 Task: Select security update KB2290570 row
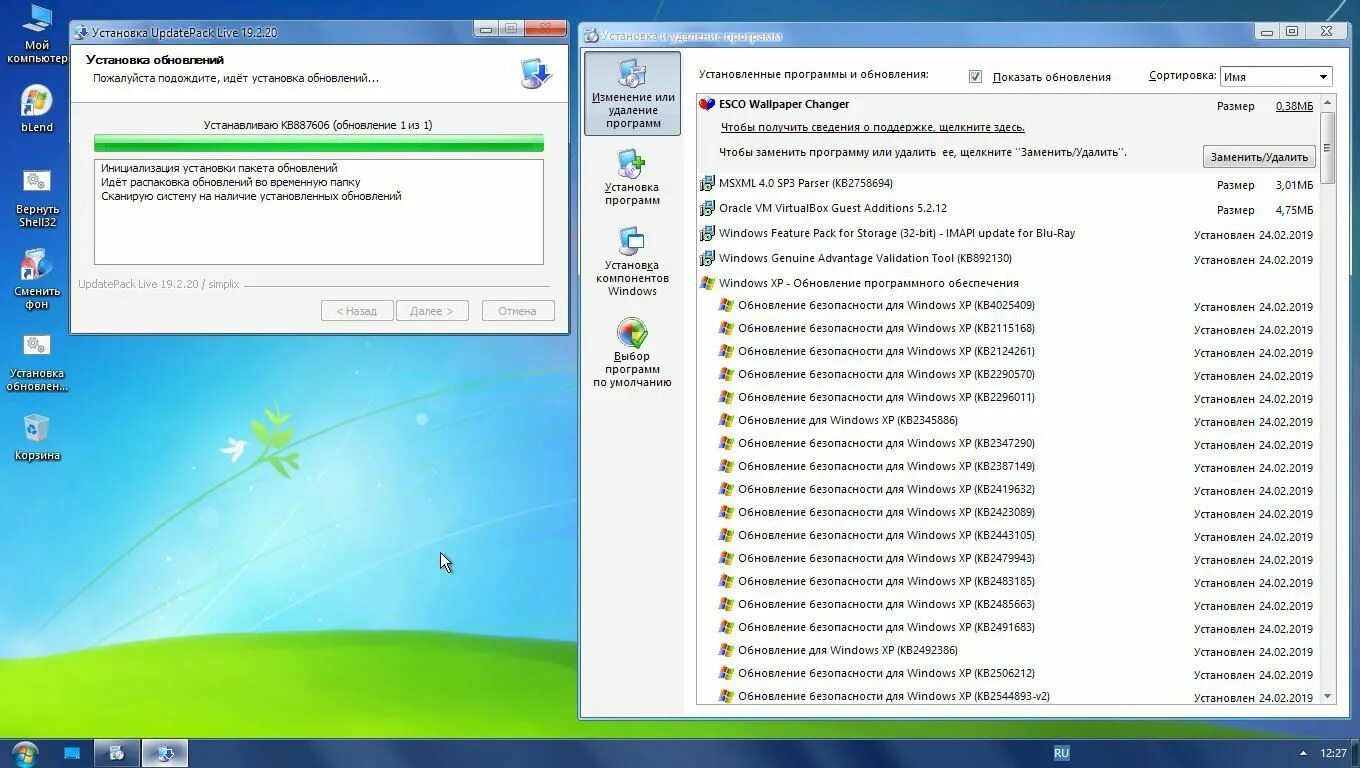click(1008, 374)
